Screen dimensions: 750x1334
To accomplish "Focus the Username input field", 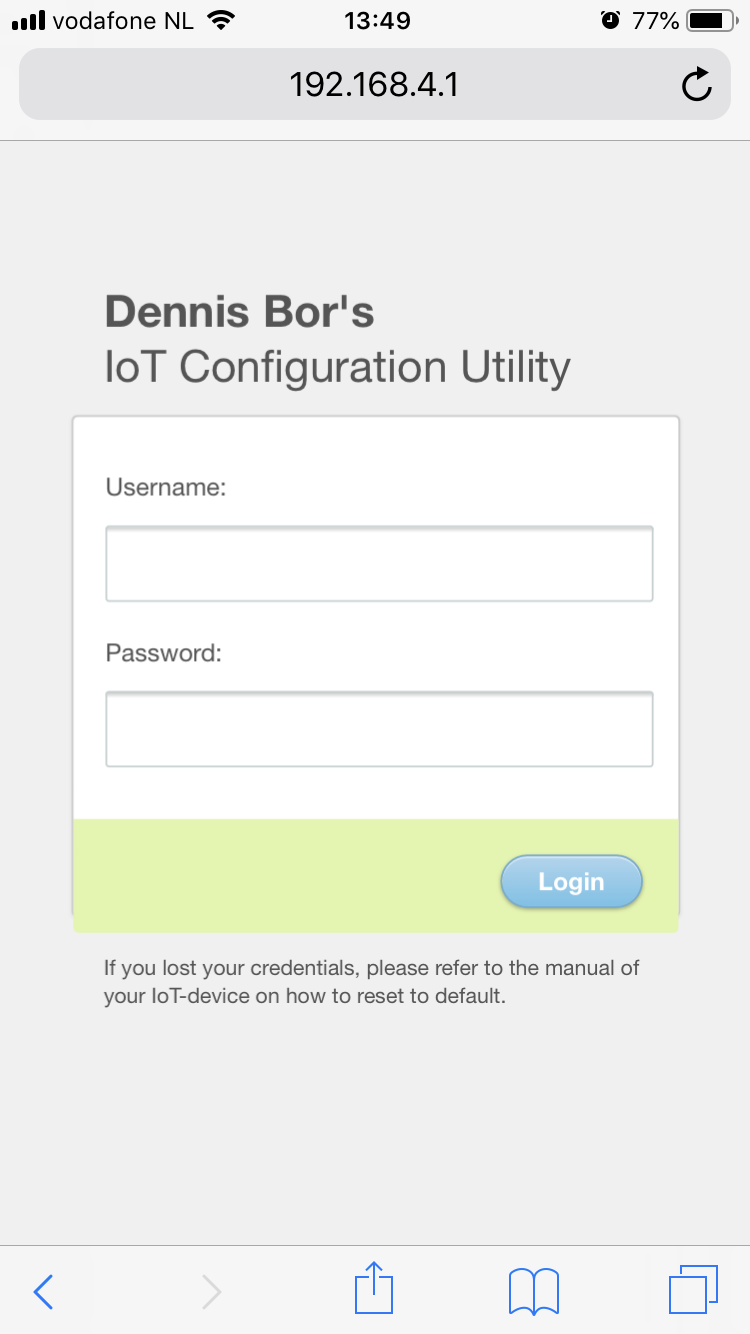I will (x=379, y=564).
